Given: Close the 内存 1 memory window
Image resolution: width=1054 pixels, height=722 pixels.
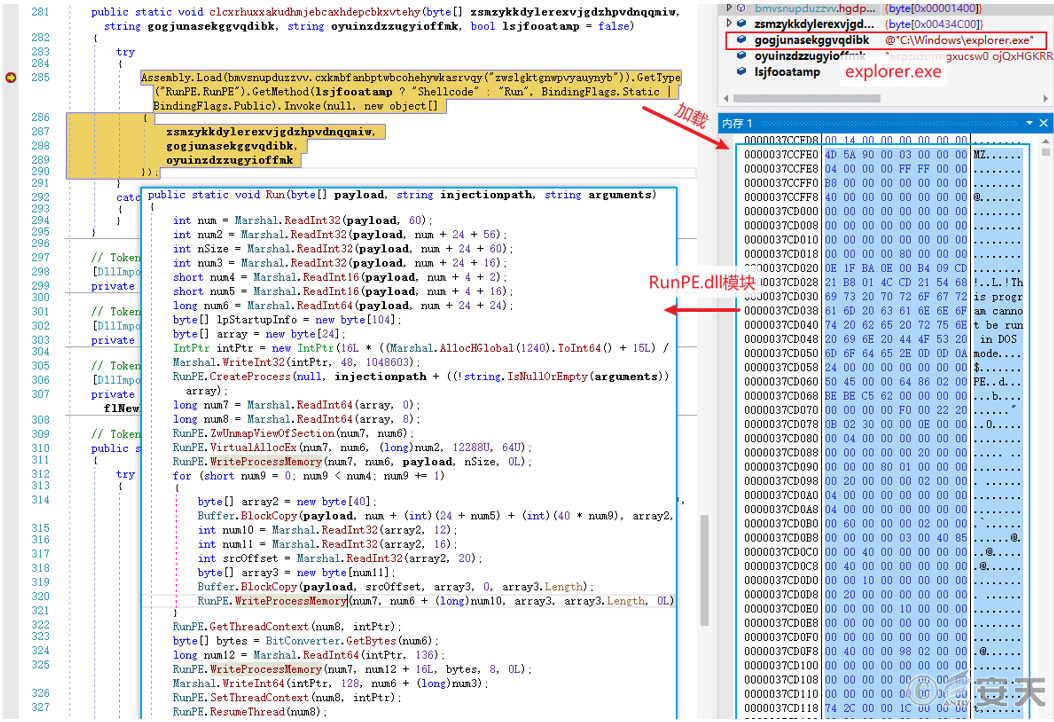Looking at the screenshot, I should point(1043,123).
